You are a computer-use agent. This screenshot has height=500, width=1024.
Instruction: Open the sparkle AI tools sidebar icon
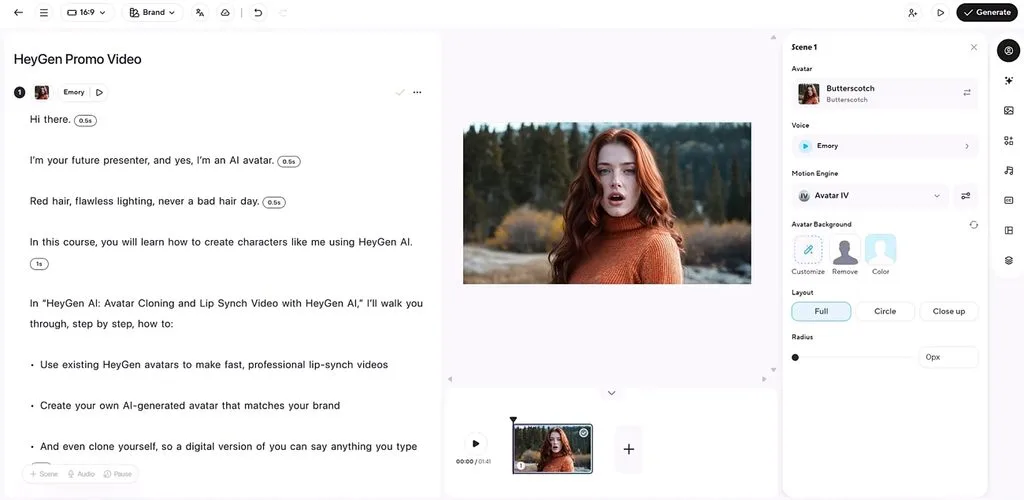(x=1008, y=80)
